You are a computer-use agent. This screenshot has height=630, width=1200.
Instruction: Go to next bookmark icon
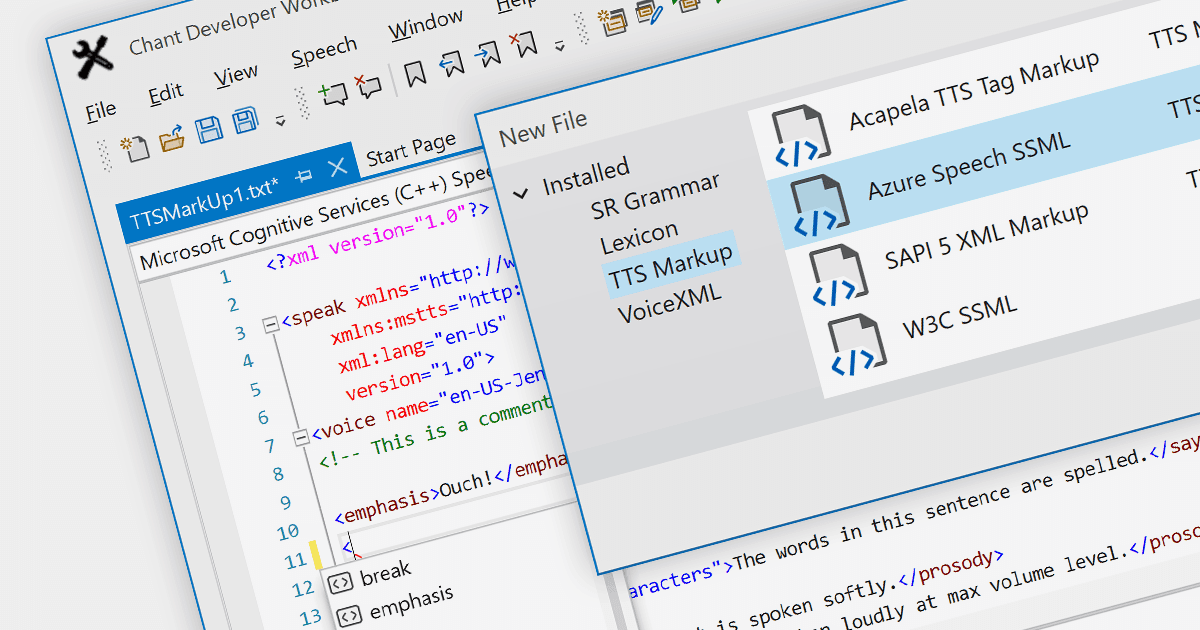[x=487, y=55]
